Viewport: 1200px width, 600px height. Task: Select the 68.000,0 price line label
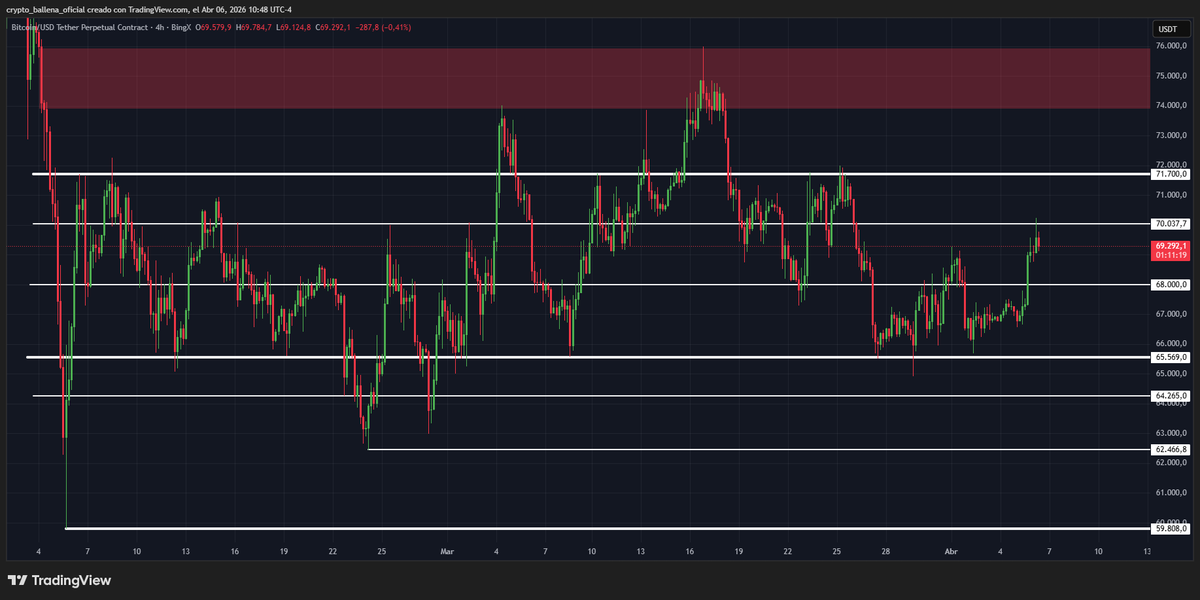click(1170, 285)
